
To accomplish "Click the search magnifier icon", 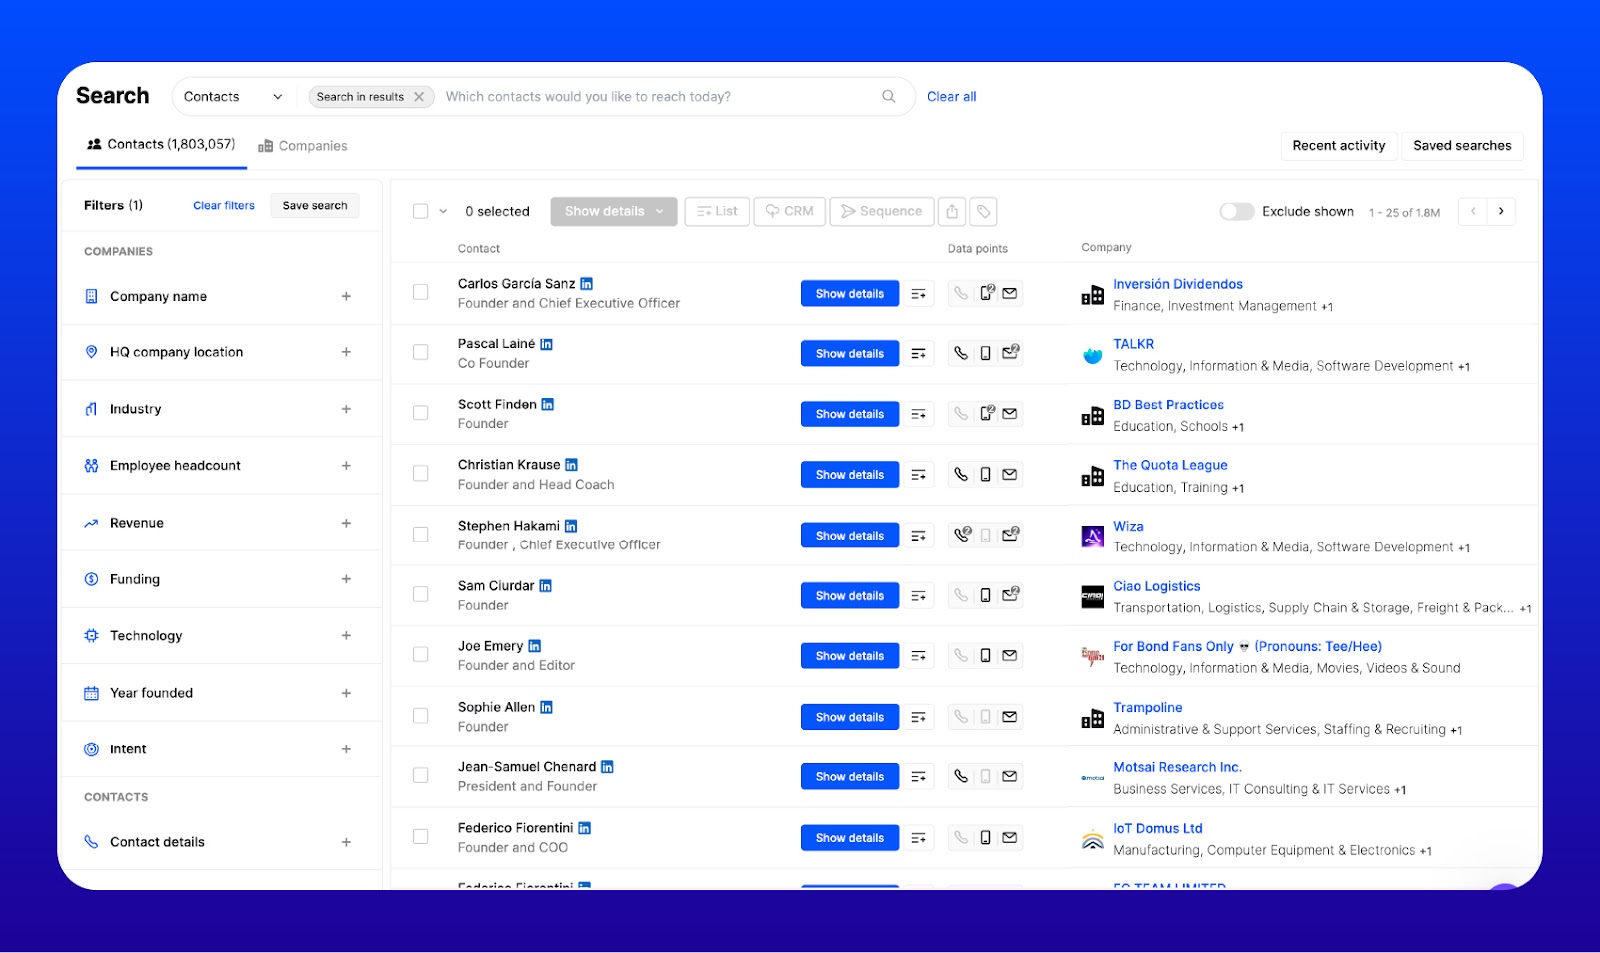I will tap(888, 97).
